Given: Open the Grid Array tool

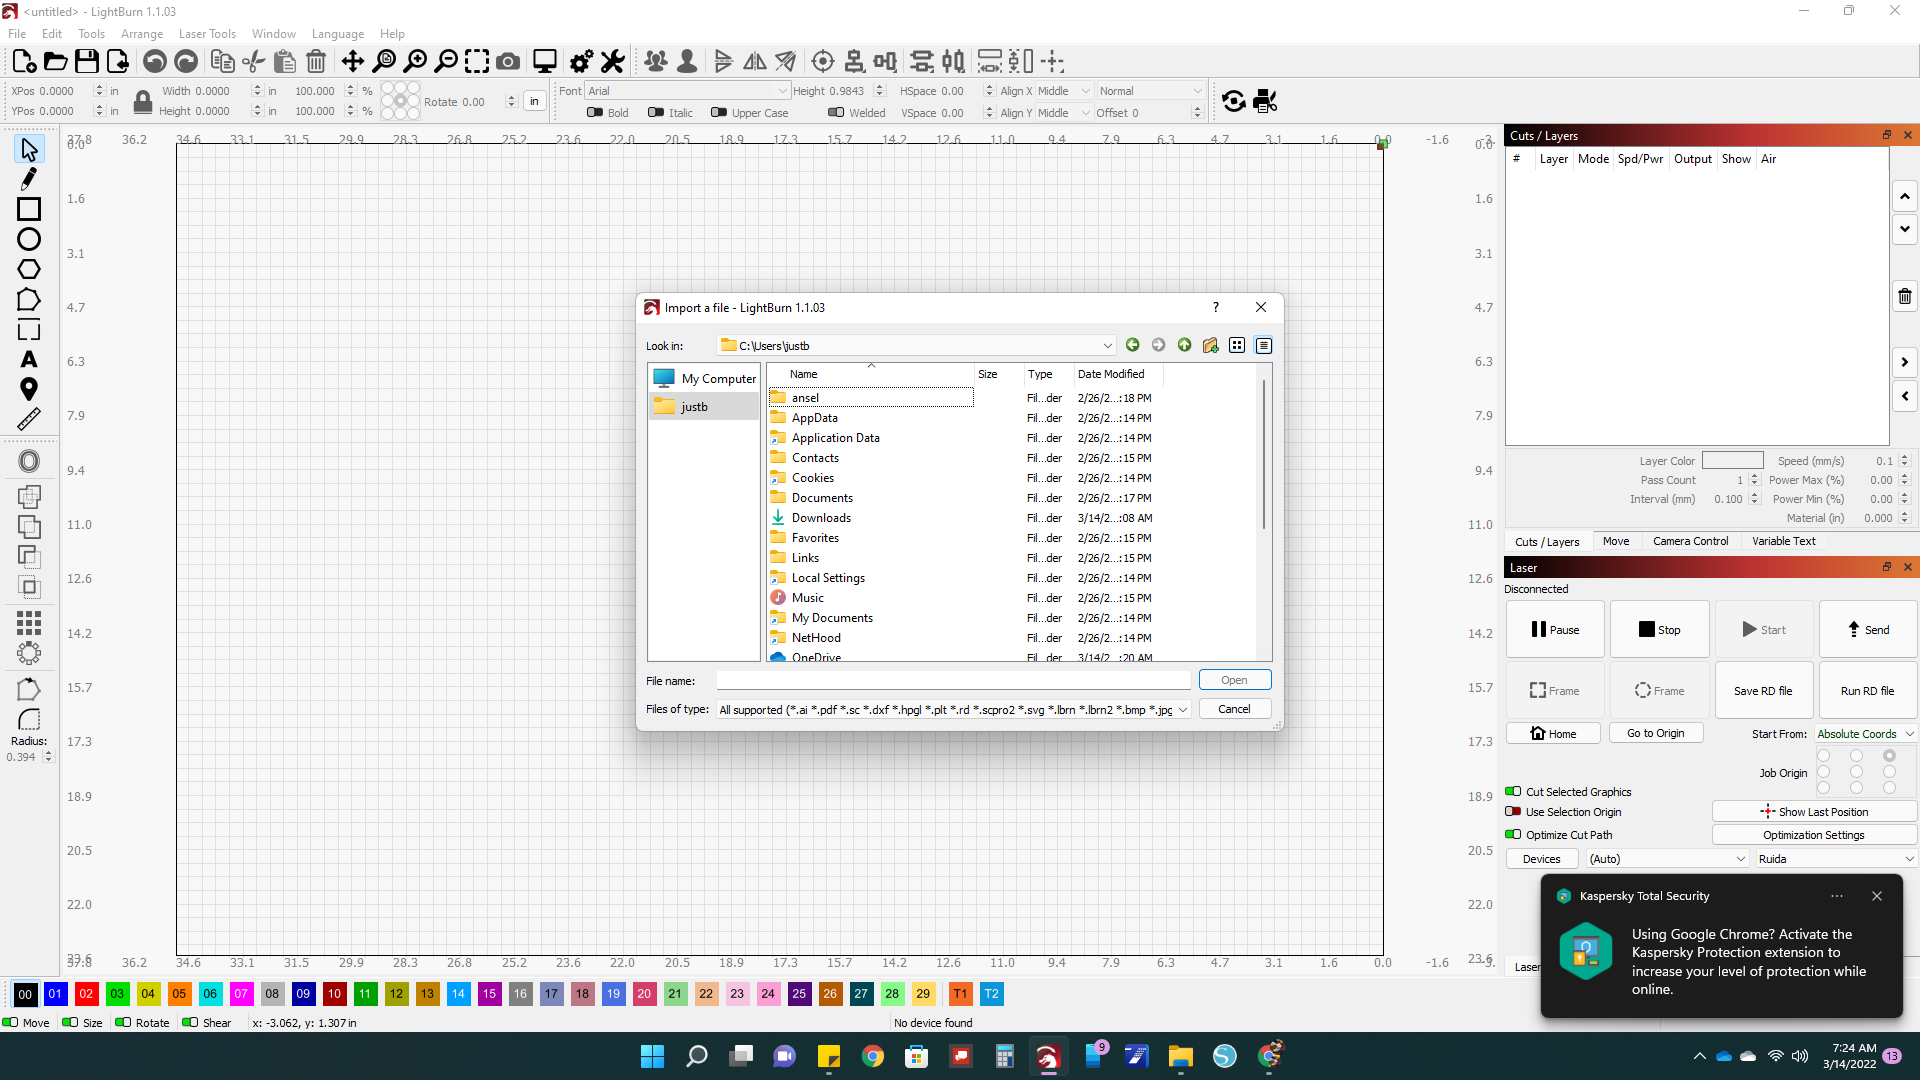Looking at the screenshot, I should point(29,623).
